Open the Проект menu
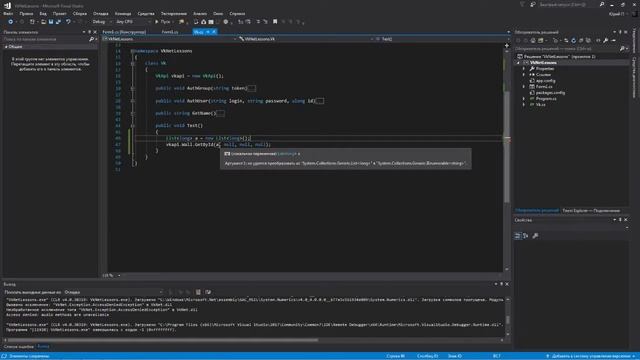The height and width of the screenshot is (360, 640). (60, 13)
